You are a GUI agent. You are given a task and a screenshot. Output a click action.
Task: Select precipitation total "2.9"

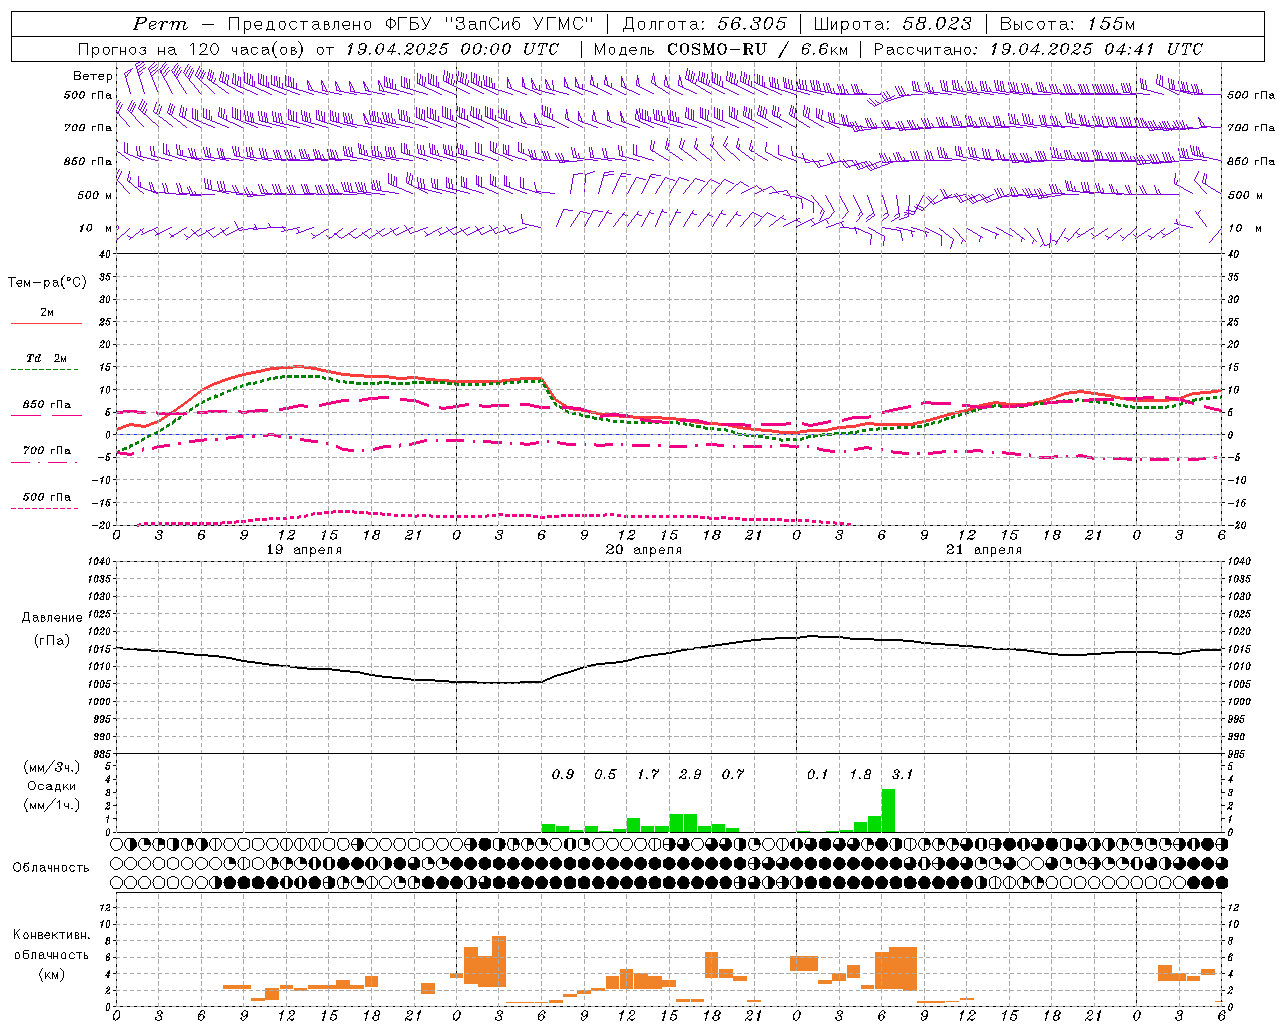pyautogui.click(x=690, y=775)
